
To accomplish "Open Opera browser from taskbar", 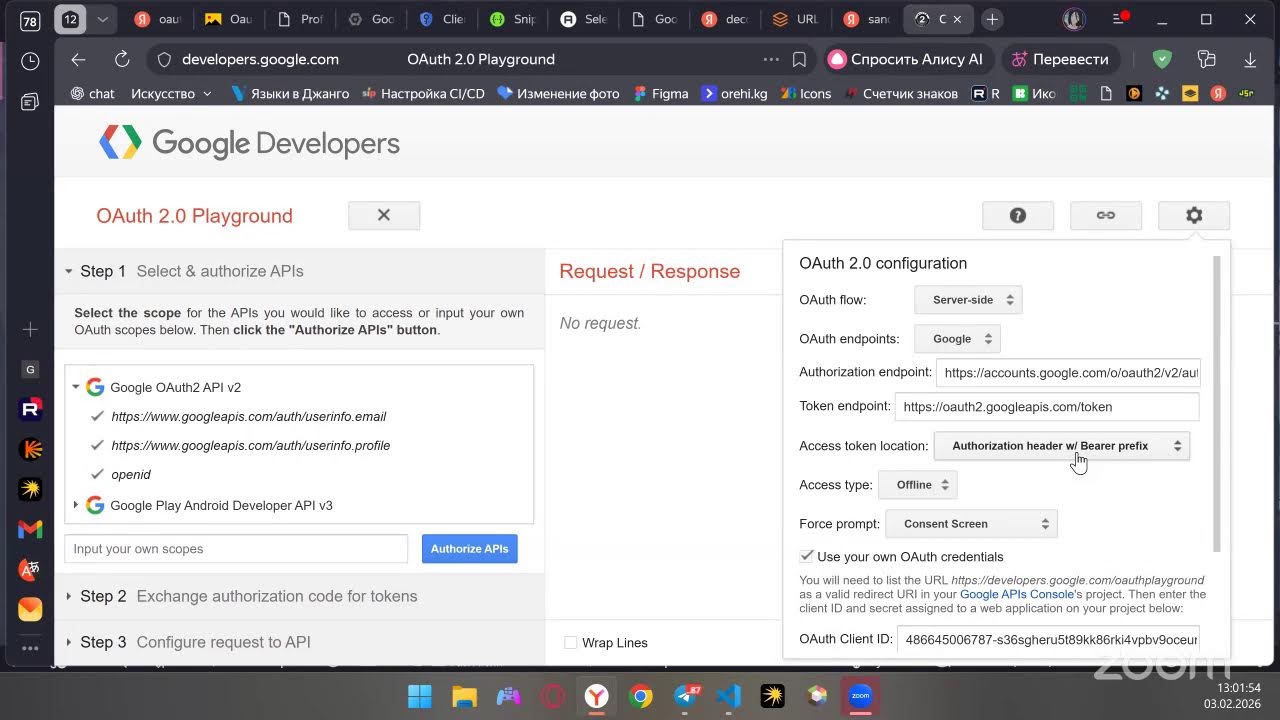I will [x=552, y=696].
